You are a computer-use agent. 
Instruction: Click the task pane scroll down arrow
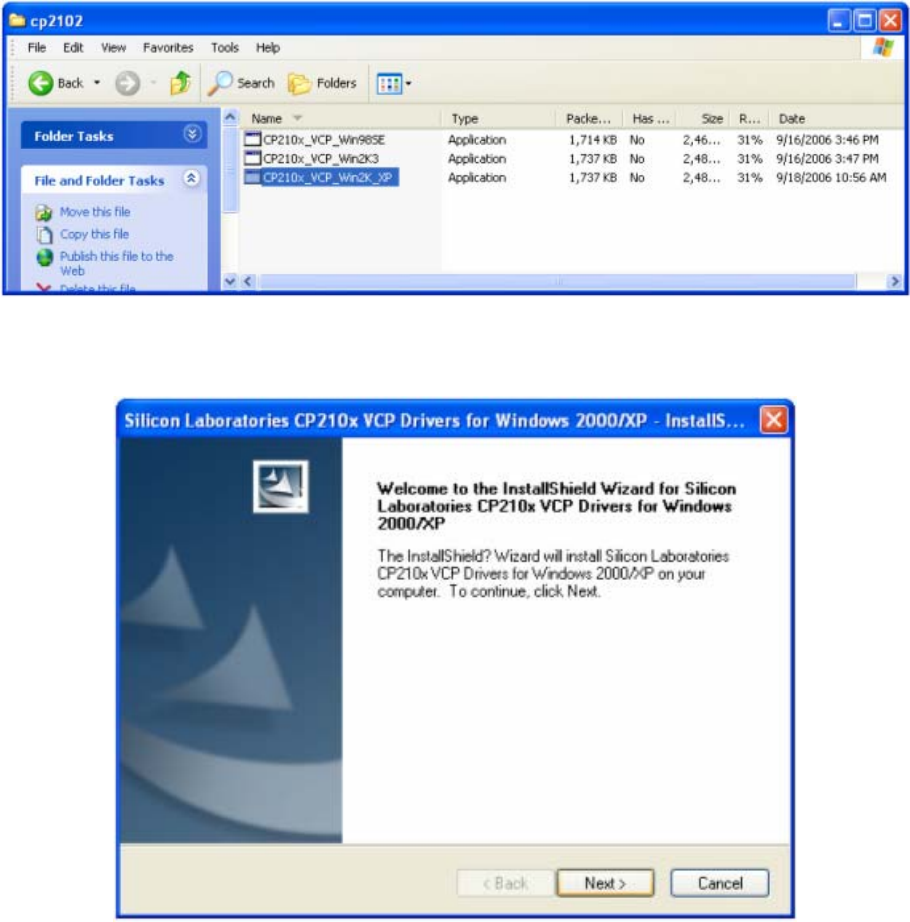coord(230,282)
